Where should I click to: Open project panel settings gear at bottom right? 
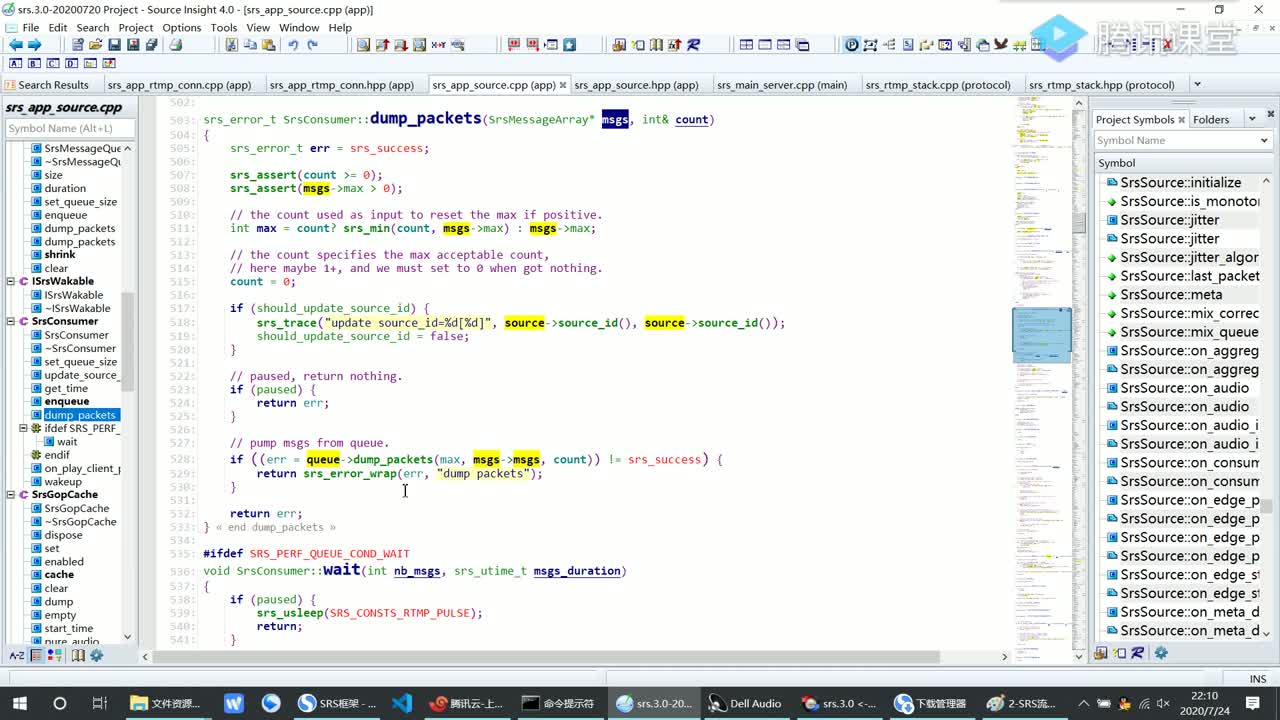[1161, 653]
